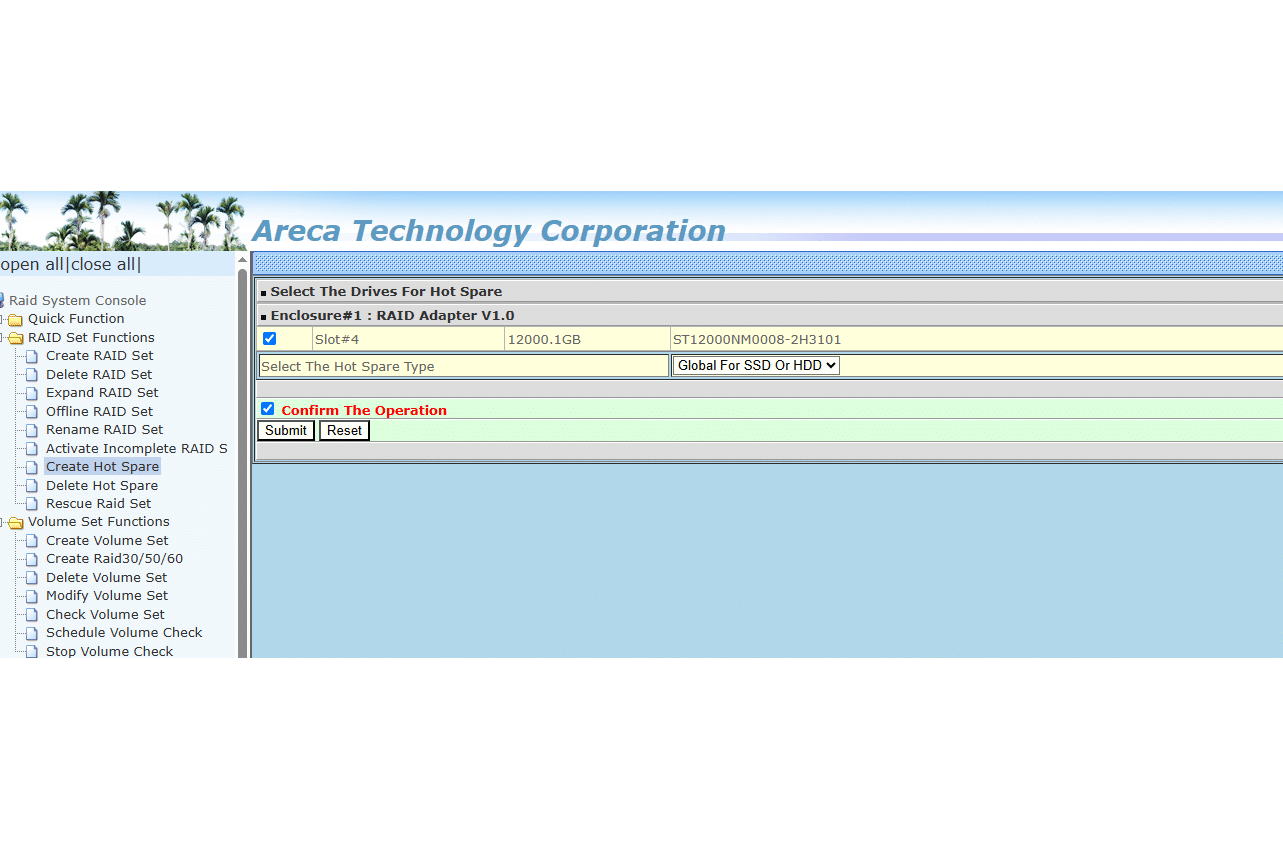Click the folder icon for Volume Set Functions
The image size is (1283, 848).
click(x=15, y=523)
